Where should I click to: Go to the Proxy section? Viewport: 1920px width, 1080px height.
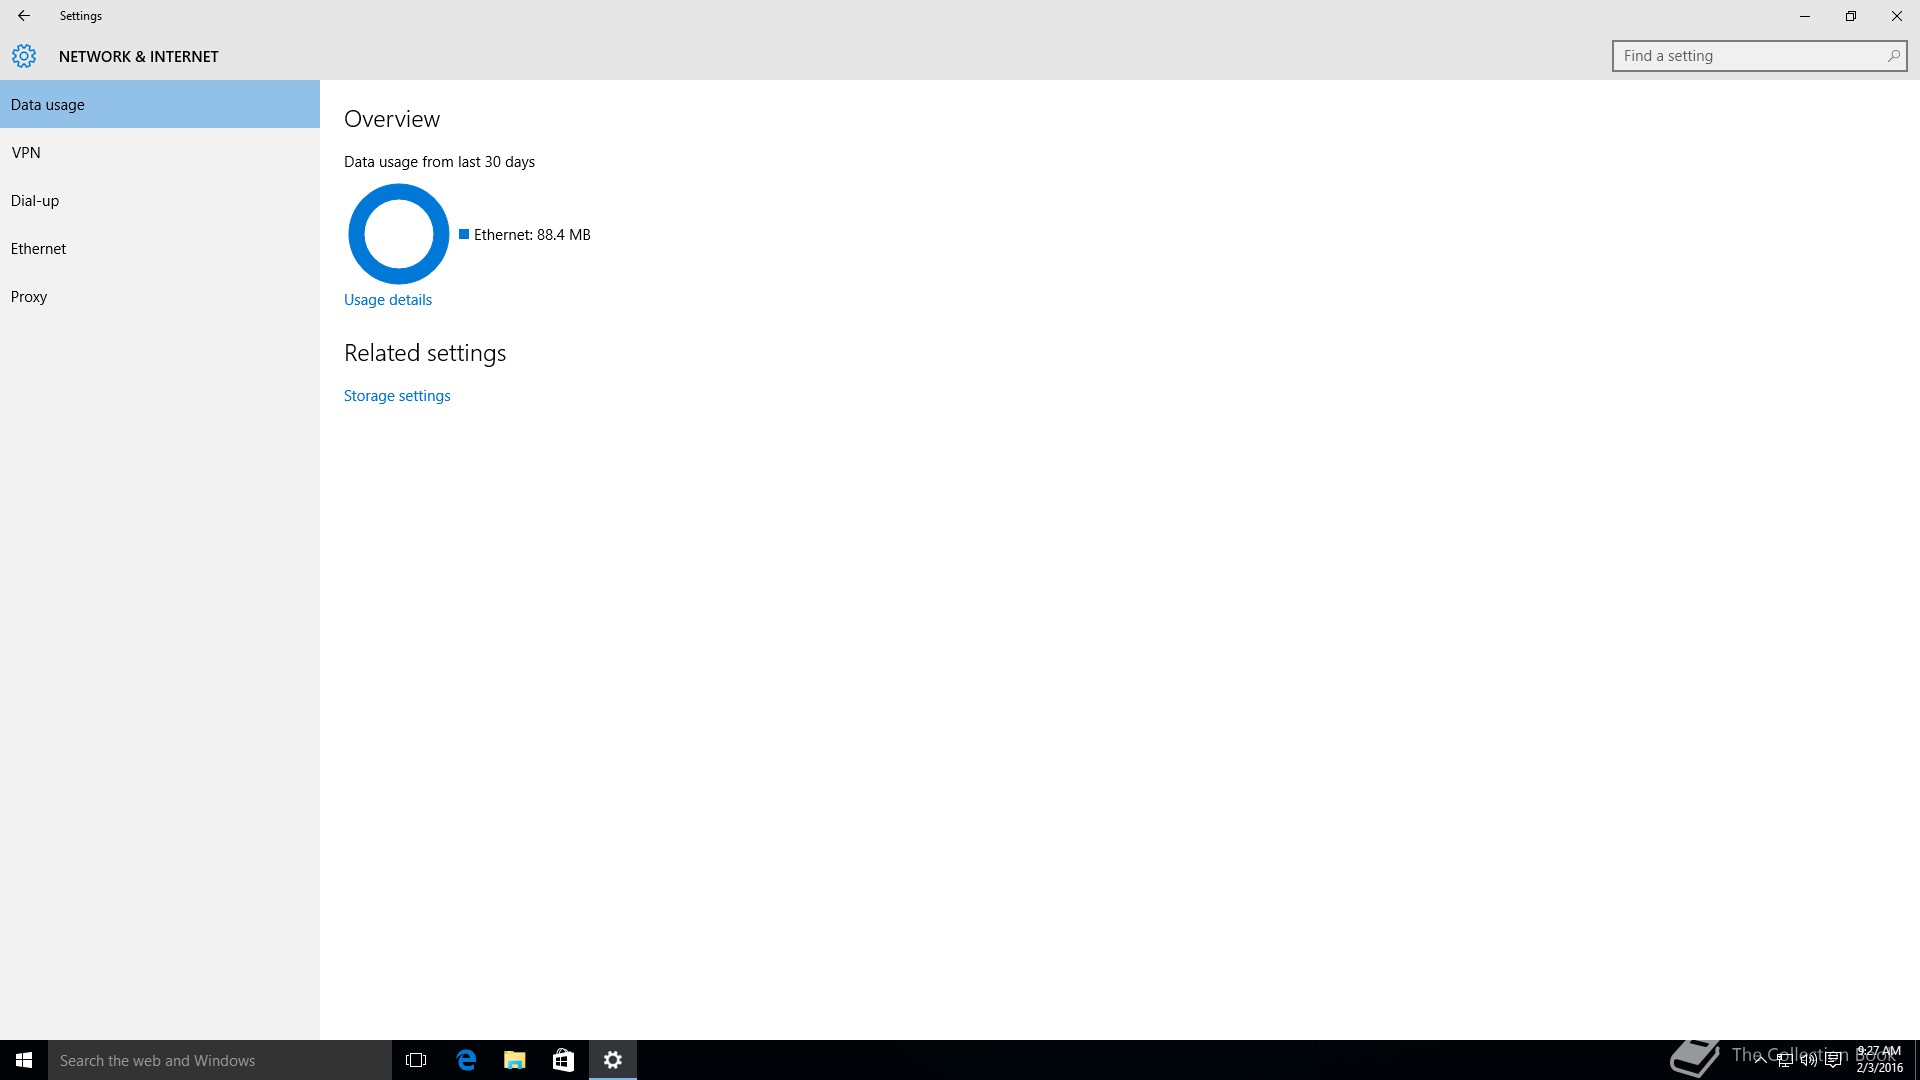[x=29, y=297]
